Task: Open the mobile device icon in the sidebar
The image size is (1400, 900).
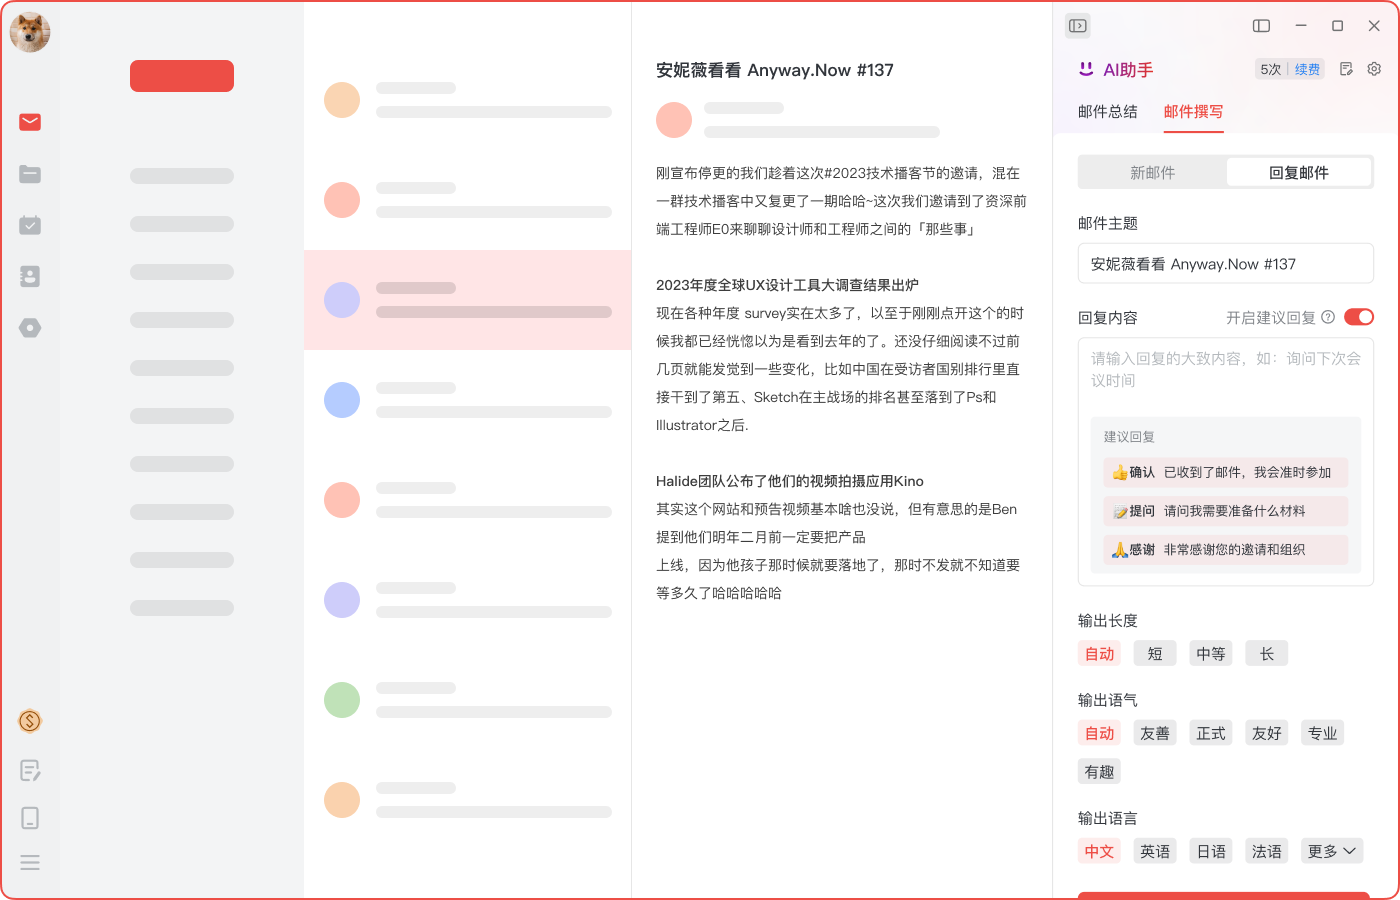Action: 29,818
